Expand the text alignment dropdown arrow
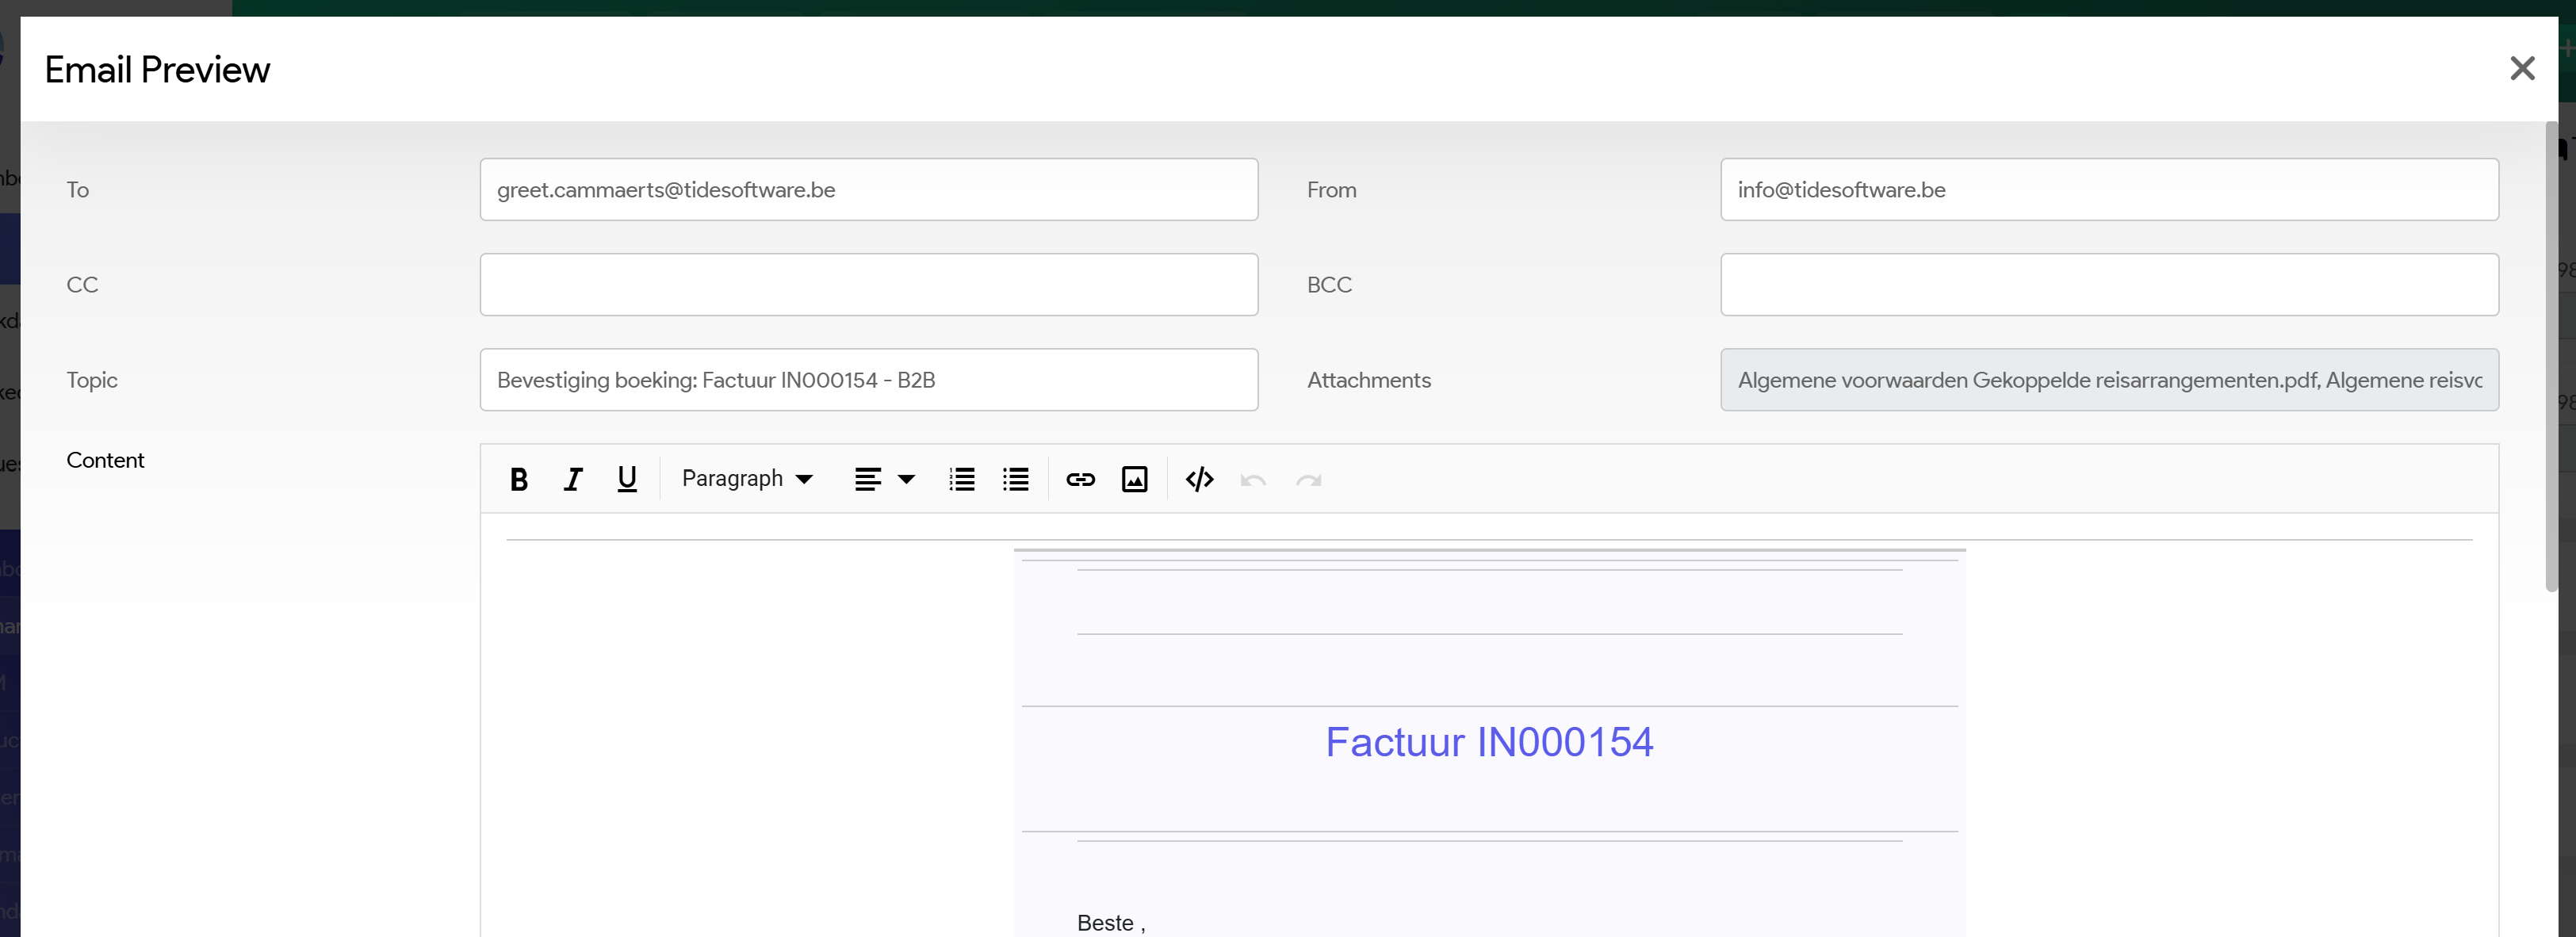 click(x=907, y=480)
